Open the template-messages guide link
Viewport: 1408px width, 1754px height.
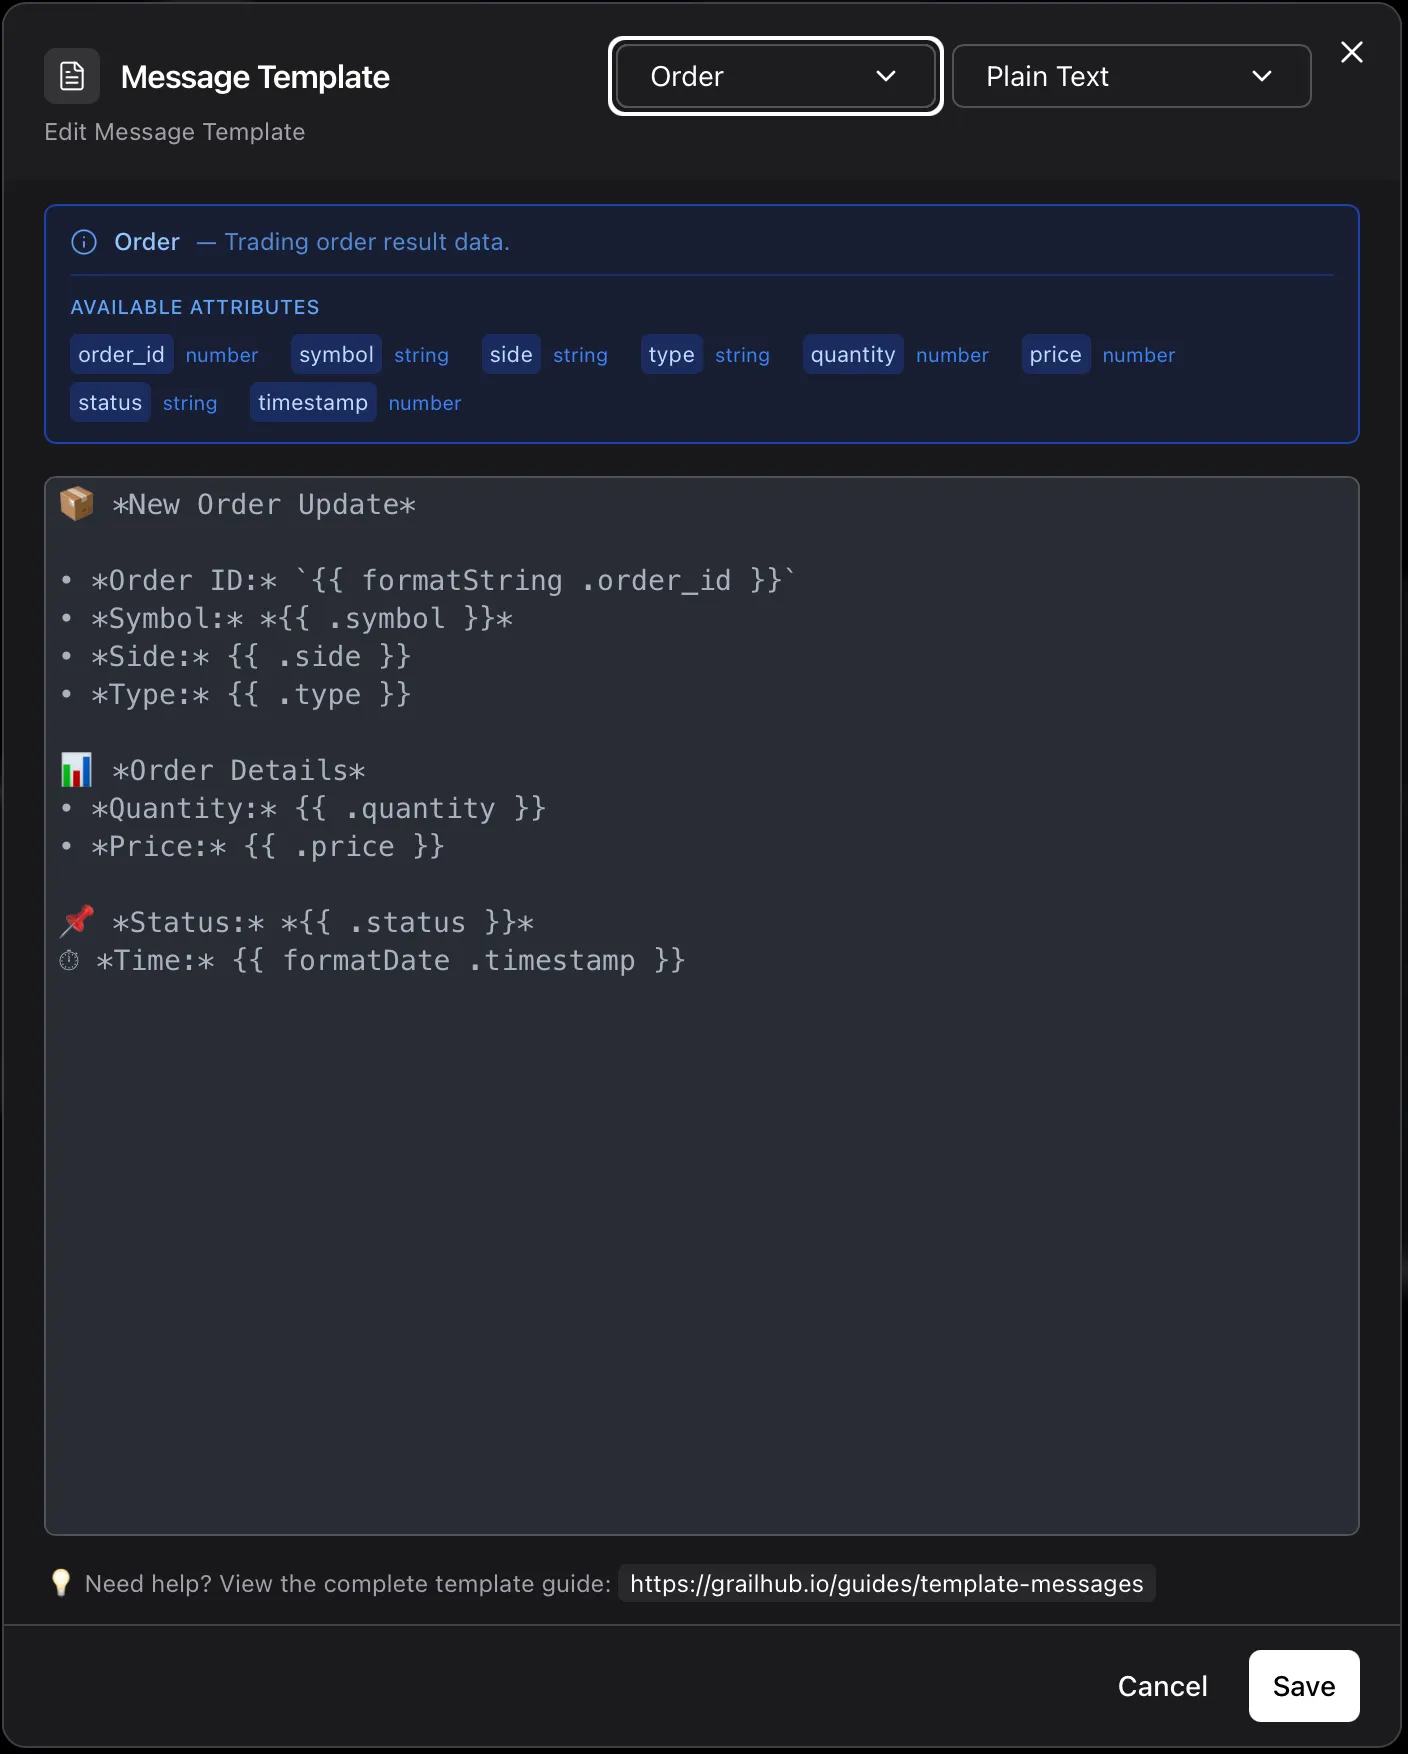(886, 1584)
